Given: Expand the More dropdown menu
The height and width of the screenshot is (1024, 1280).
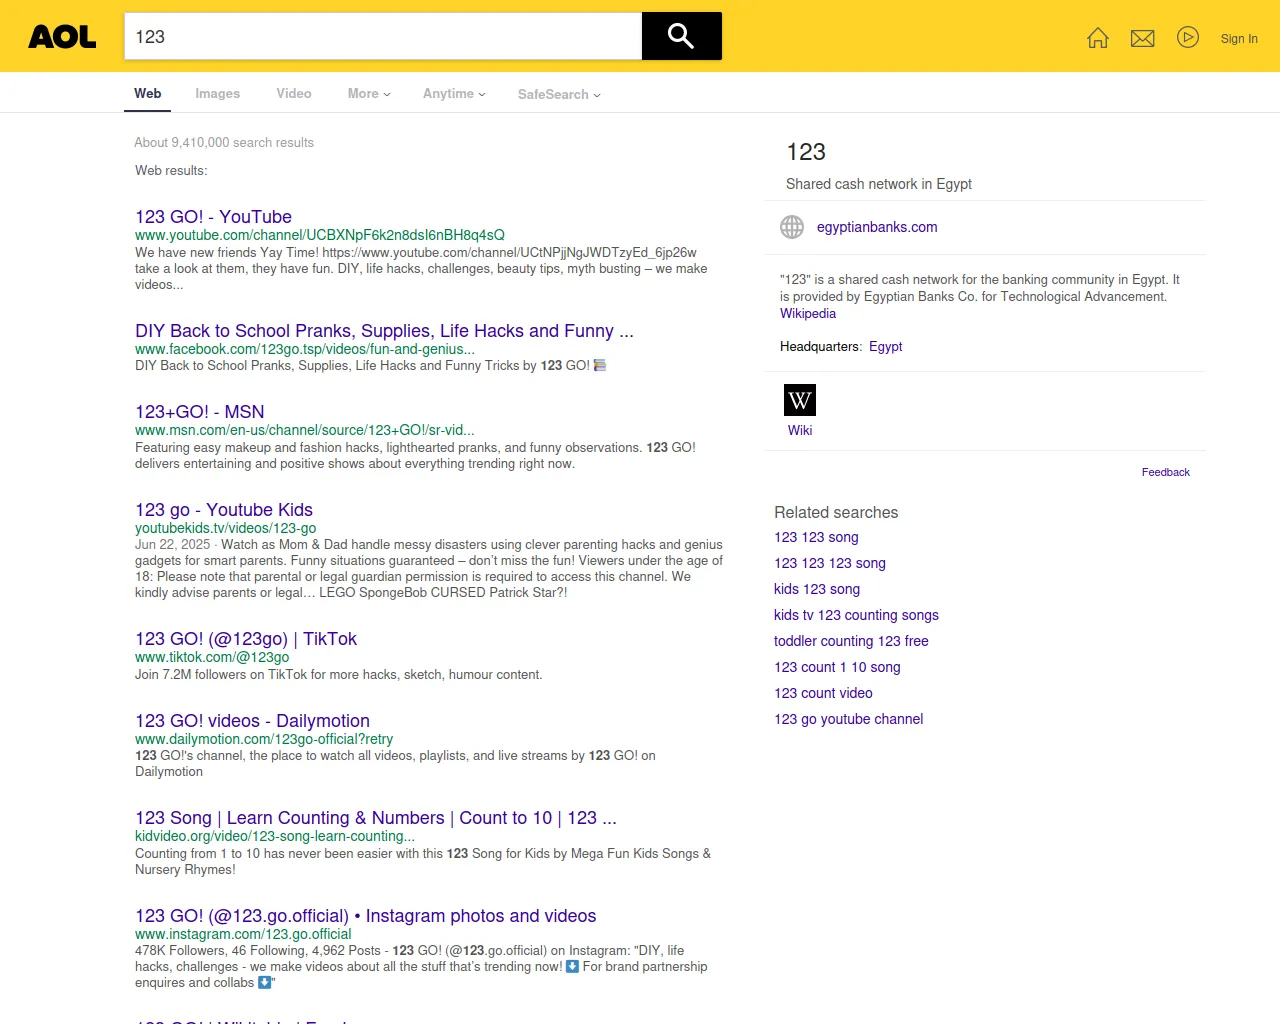Looking at the screenshot, I should [368, 94].
